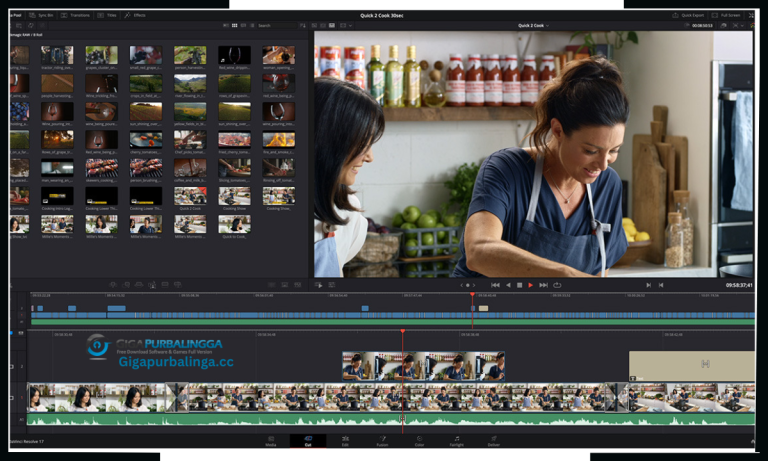Step one frame back with reverse button

click(507, 285)
